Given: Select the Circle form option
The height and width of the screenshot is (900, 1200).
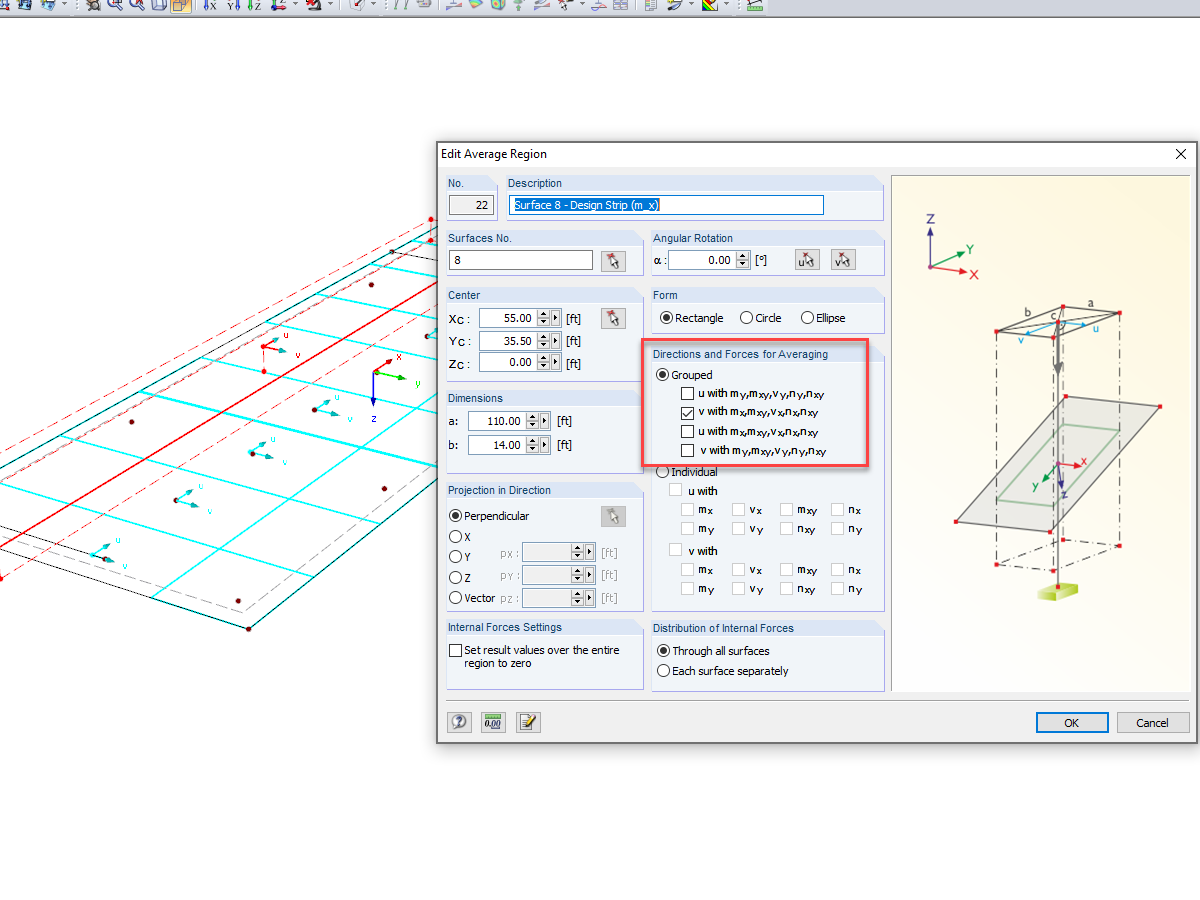Looking at the screenshot, I should [x=746, y=318].
